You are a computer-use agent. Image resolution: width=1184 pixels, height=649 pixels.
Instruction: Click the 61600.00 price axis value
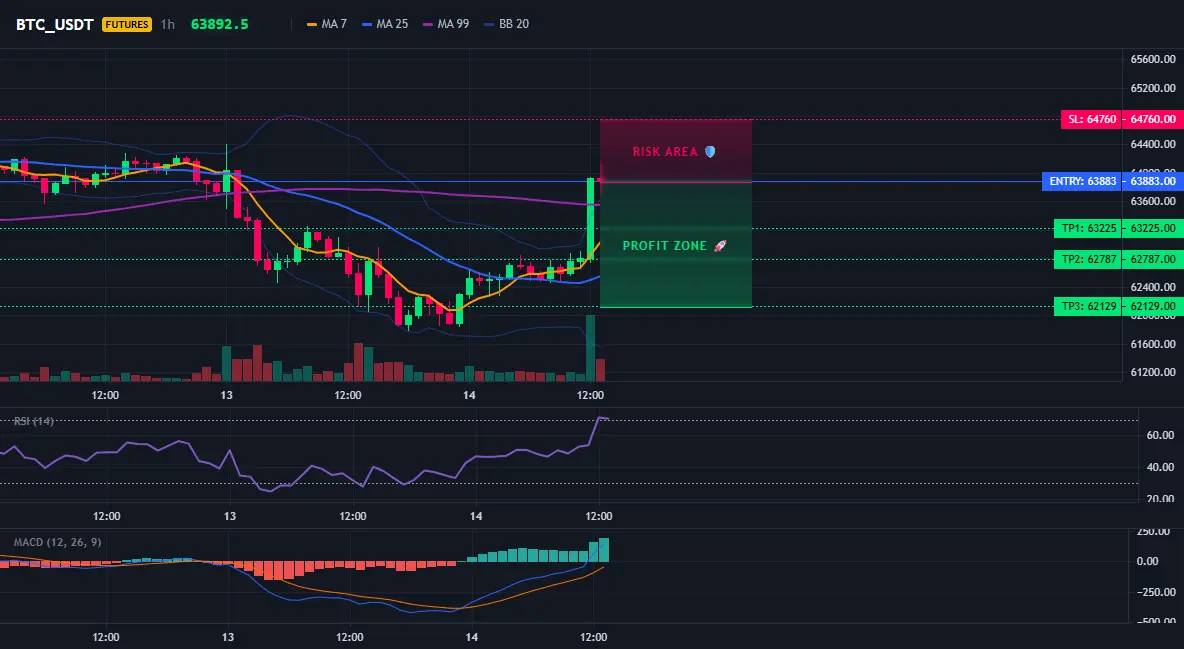(1153, 344)
